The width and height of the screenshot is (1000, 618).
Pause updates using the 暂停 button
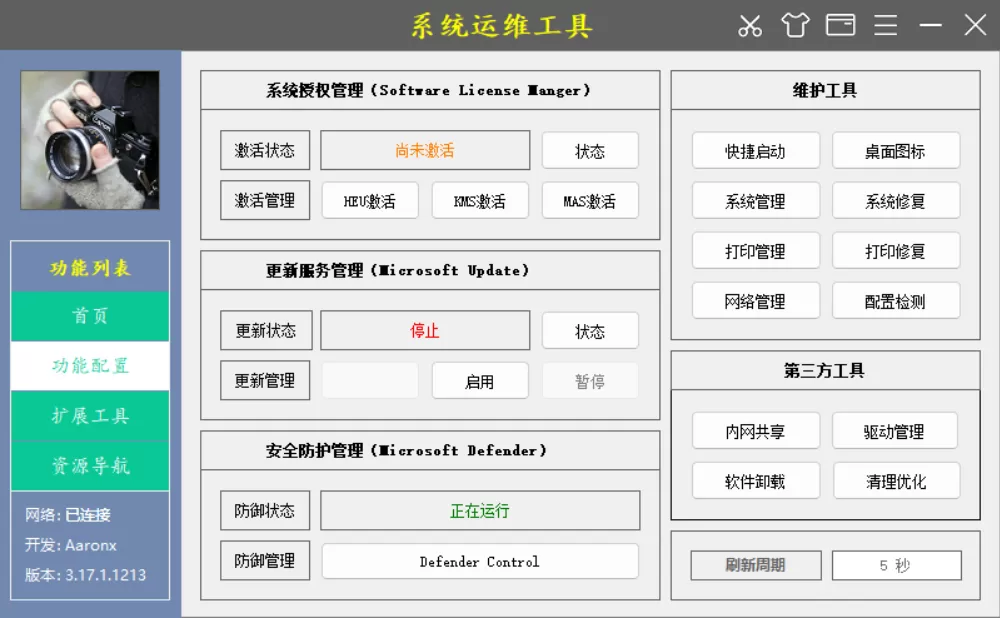(x=590, y=380)
